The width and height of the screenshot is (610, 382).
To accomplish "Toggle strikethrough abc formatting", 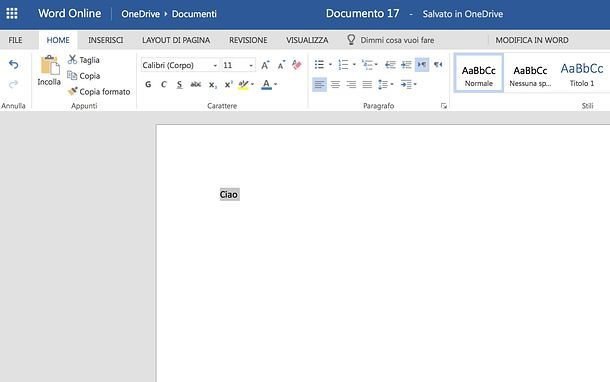I will pos(196,84).
